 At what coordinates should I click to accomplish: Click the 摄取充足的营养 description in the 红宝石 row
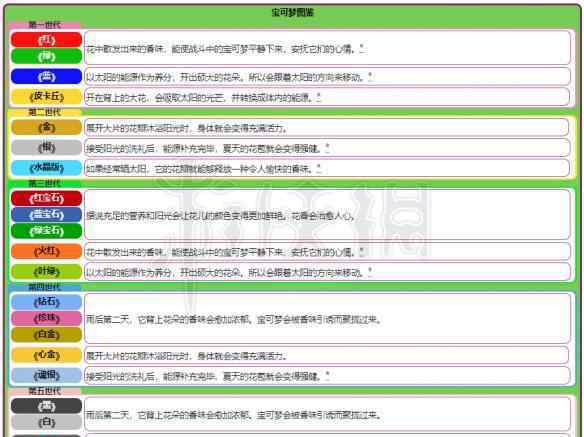[x=220, y=216]
